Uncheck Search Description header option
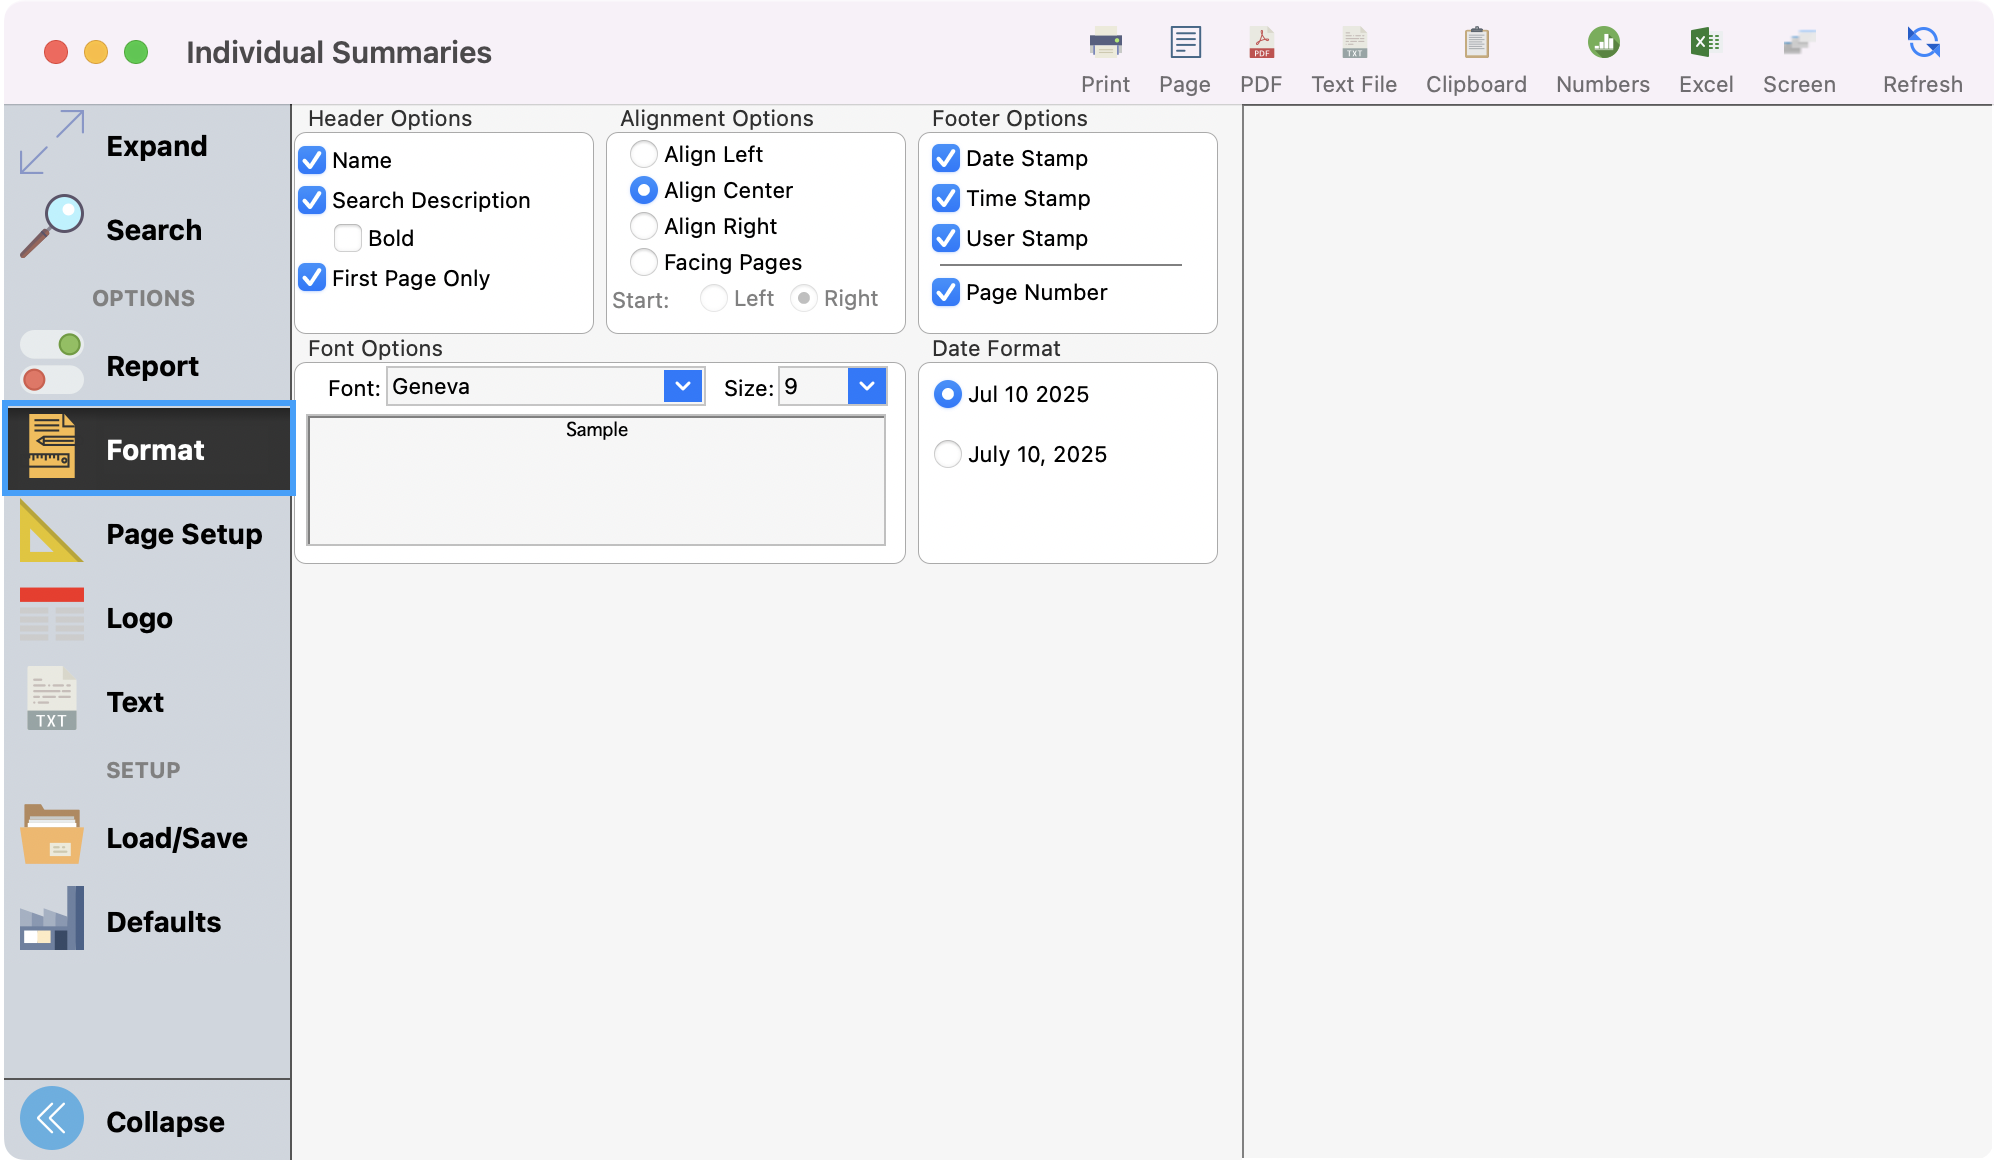Image resolution: width=1994 pixels, height=1160 pixels. pyautogui.click(x=311, y=200)
